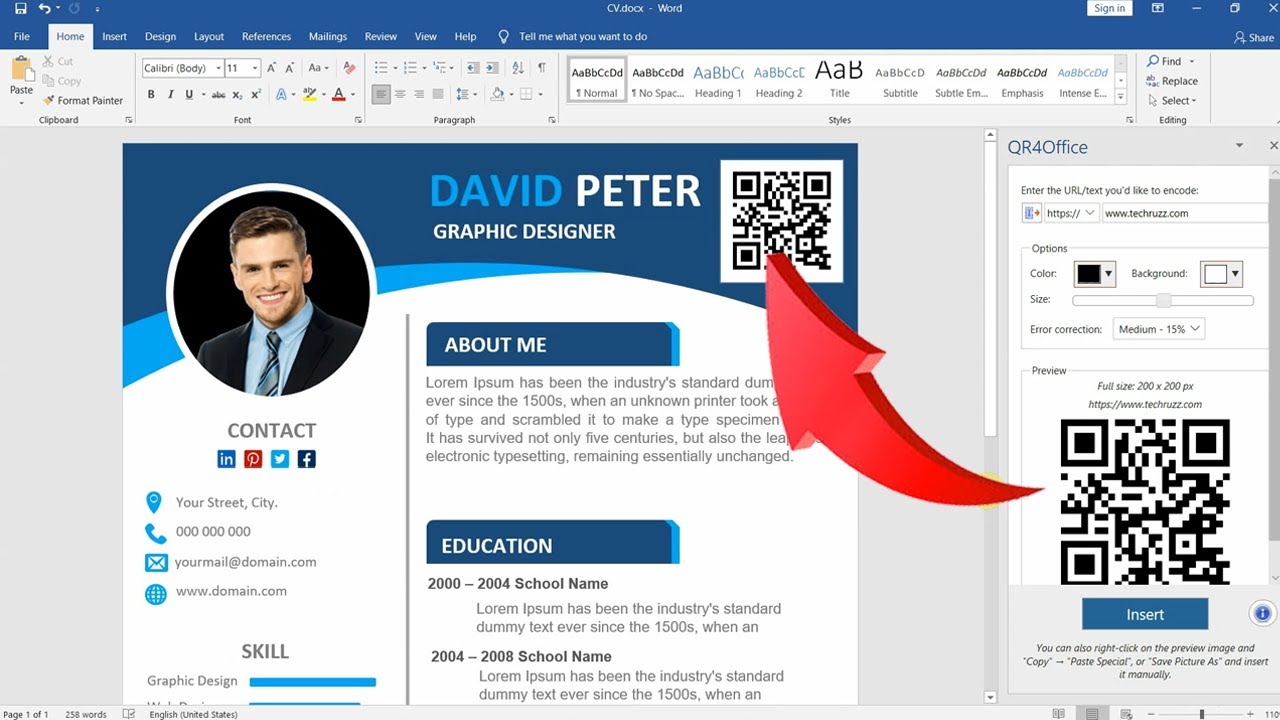This screenshot has width=1280, height=720.
Task: Open the Find dropdown arrow
Action: point(1192,61)
